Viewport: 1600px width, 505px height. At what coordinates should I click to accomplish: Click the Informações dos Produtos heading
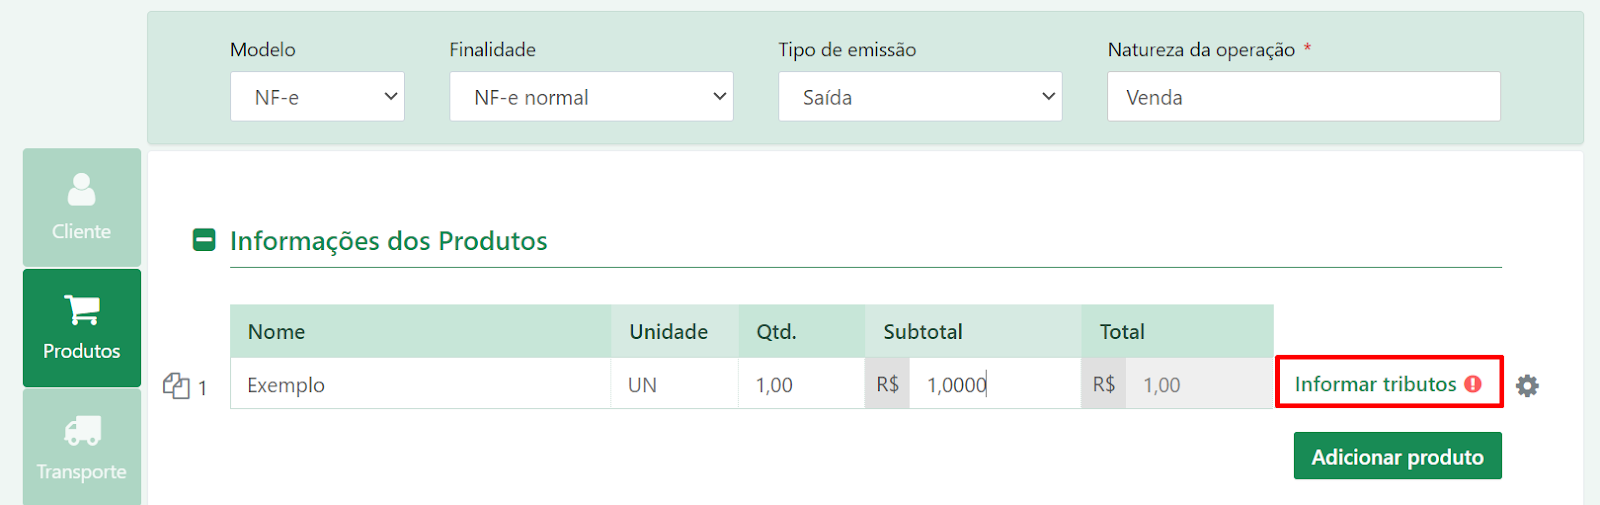point(389,241)
